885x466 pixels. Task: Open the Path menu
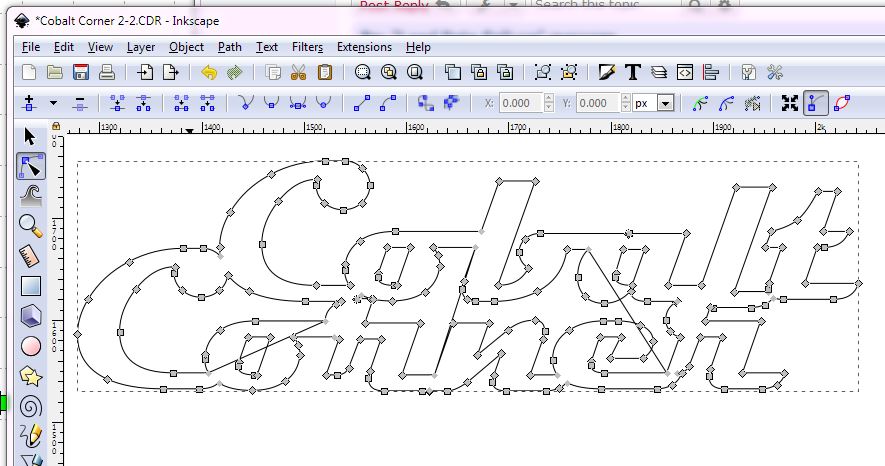pyautogui.click(x=230, y=47)
